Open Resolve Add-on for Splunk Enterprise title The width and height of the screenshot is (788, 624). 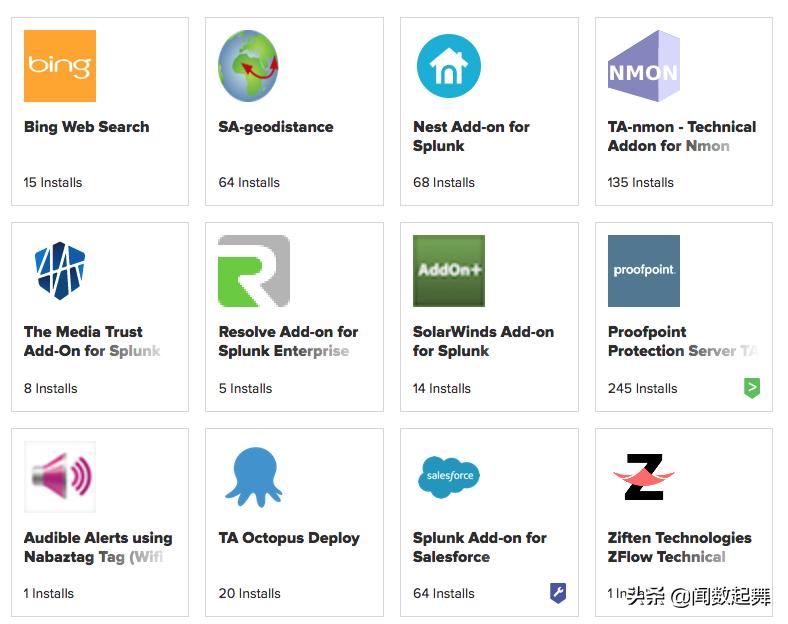pos(288,341)
